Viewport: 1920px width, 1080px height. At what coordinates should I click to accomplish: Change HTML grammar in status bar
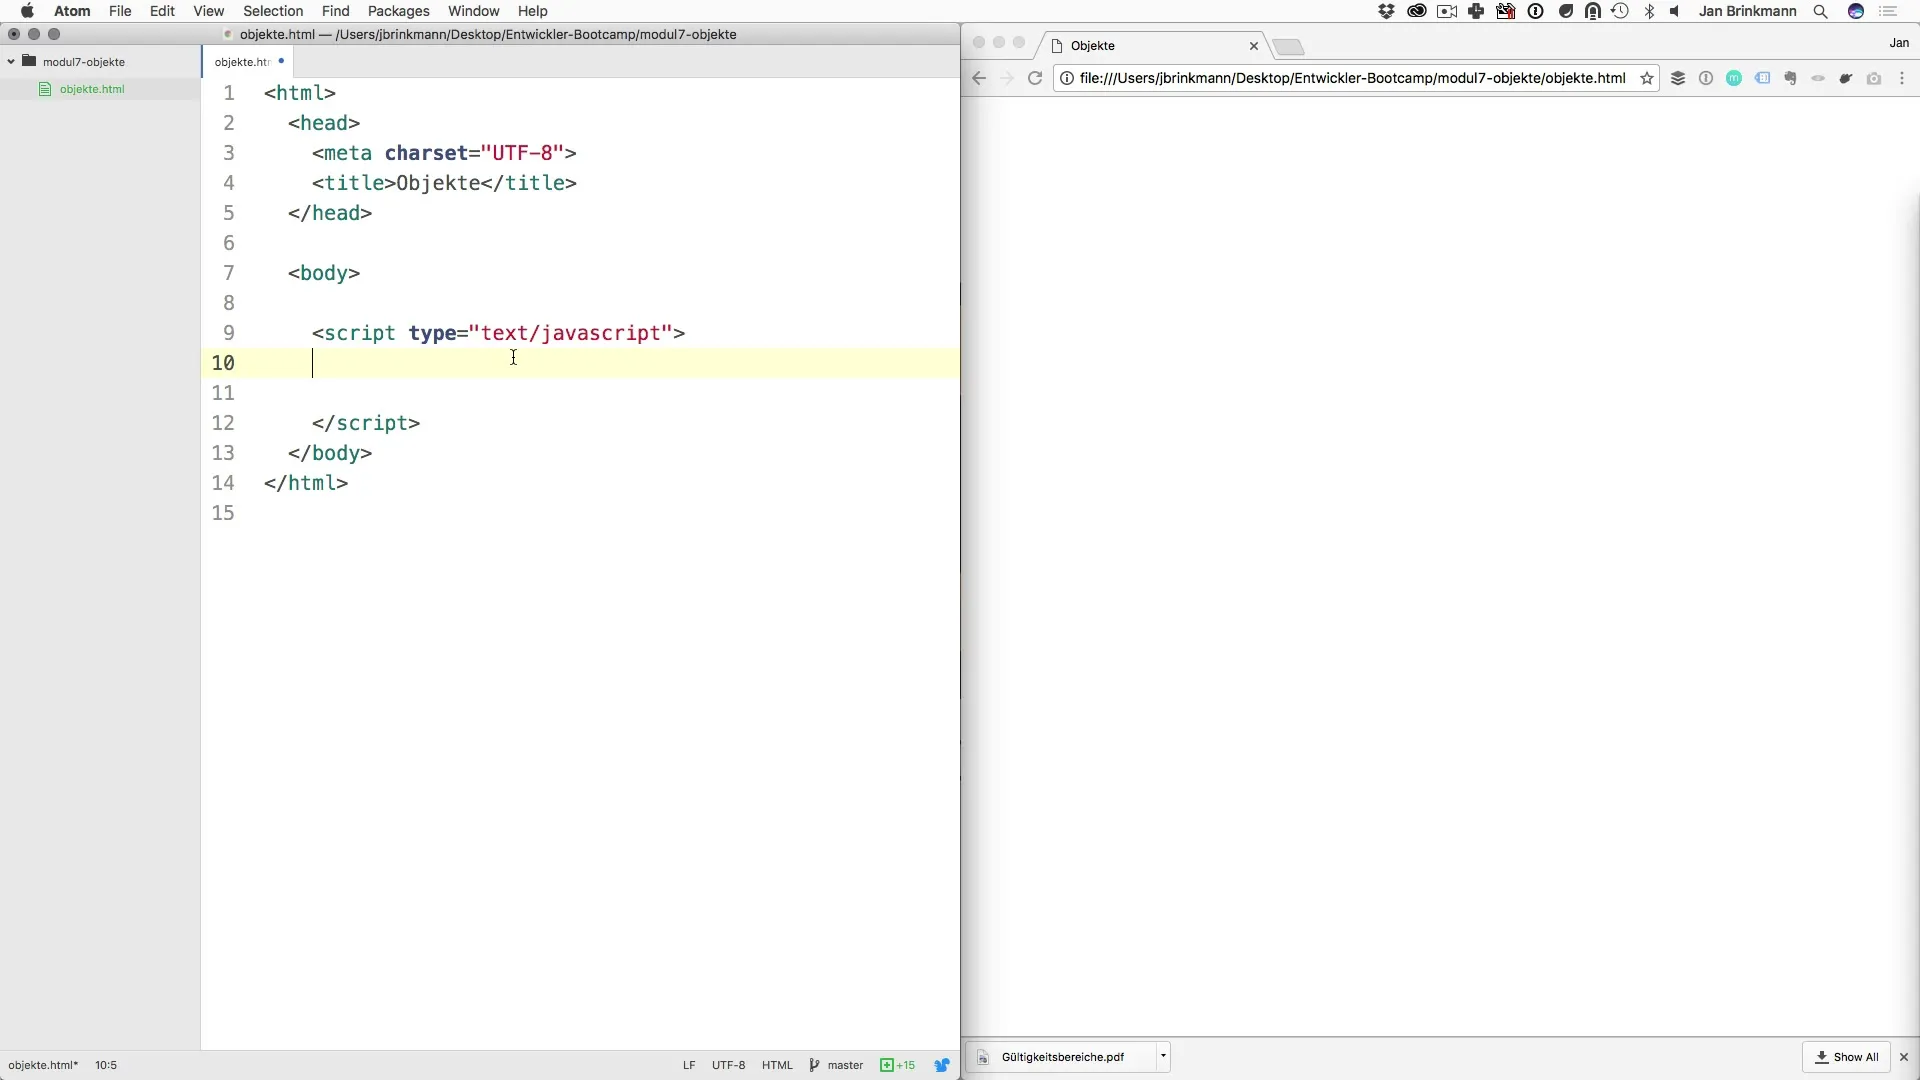pyautogui.click(x=777, y=1065)
